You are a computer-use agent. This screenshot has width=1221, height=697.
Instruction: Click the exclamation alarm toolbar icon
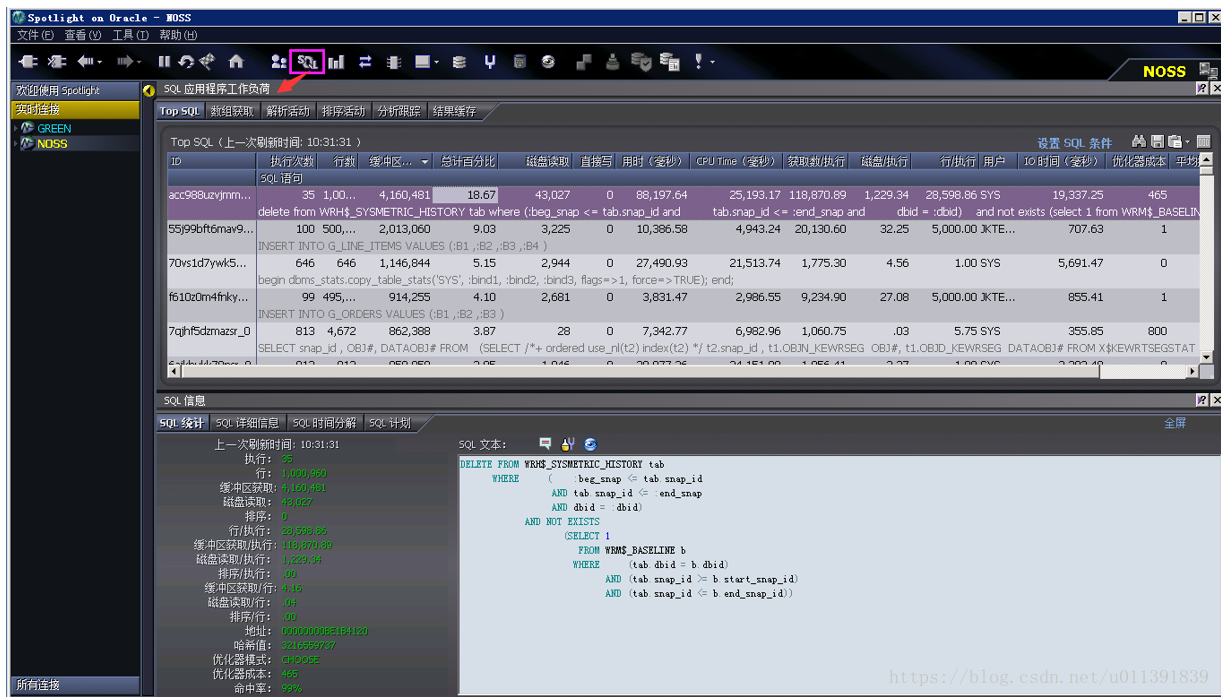tap(699, 62)
